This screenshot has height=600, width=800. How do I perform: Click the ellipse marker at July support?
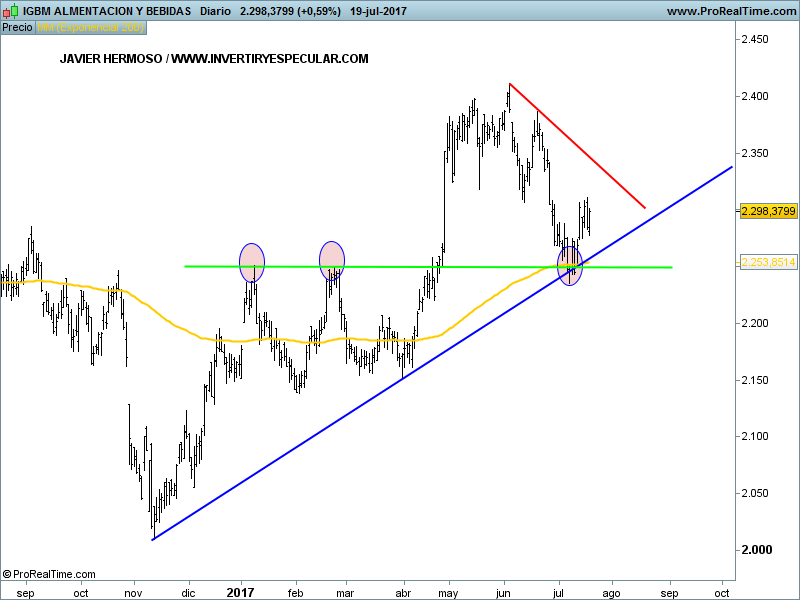click(570, 266)
